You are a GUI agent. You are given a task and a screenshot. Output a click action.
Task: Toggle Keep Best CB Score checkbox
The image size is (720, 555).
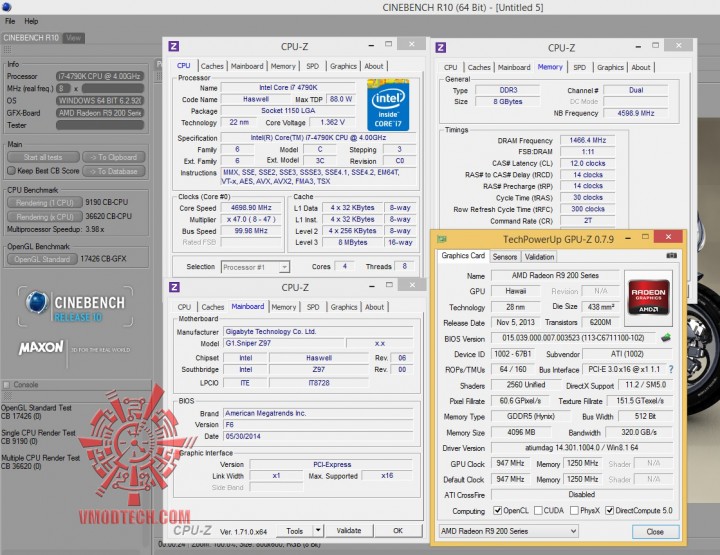coord(11,170)
